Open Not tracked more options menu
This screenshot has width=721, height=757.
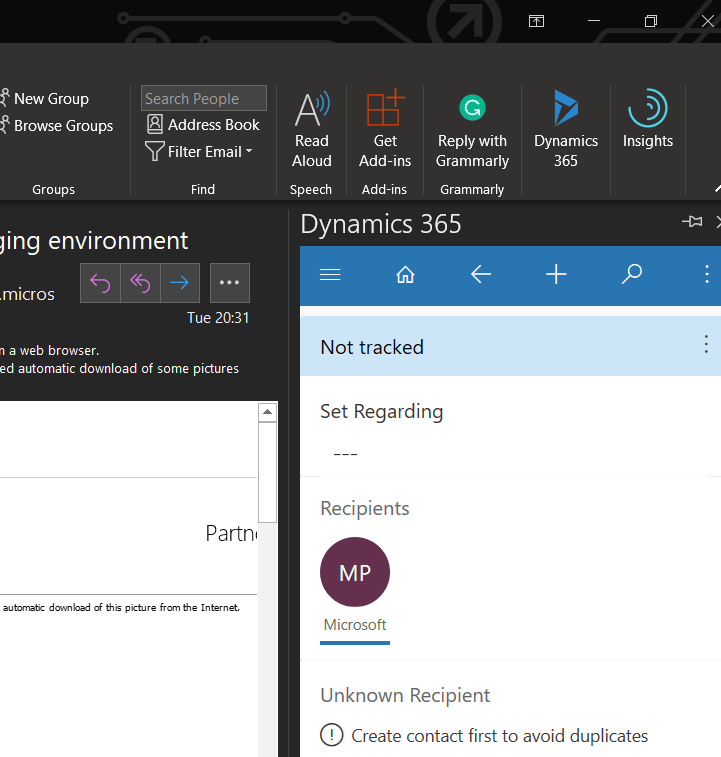706,345
